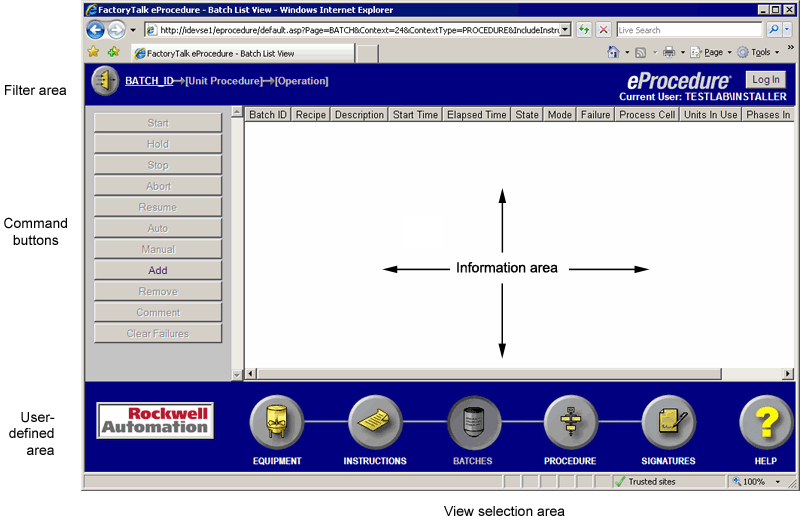The image size is (800, 528).
Task: Go back with the browser Back arrow
Action: 95,30
